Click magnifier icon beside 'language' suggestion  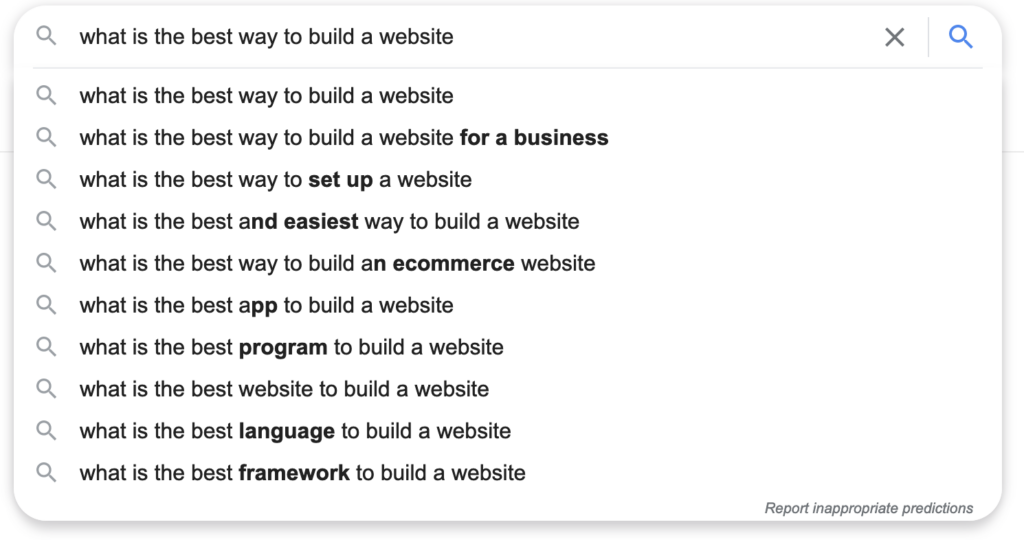pos(46,431)
